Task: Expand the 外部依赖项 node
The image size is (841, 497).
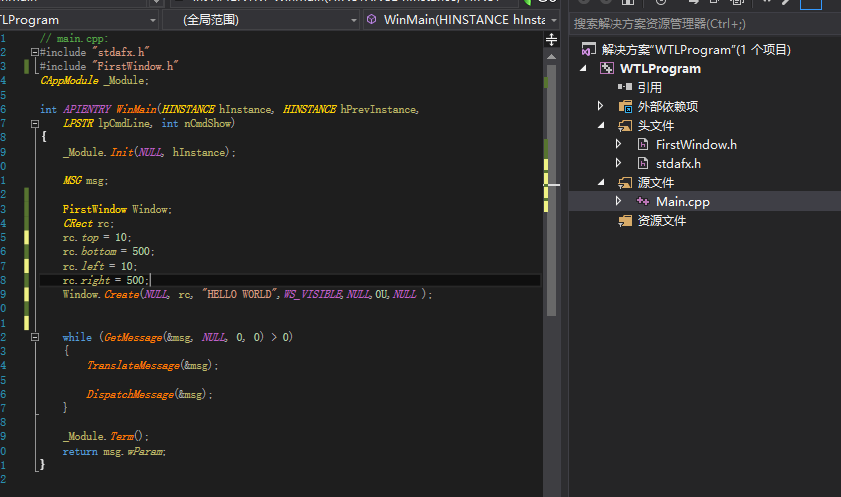Action: coord(601,106)
